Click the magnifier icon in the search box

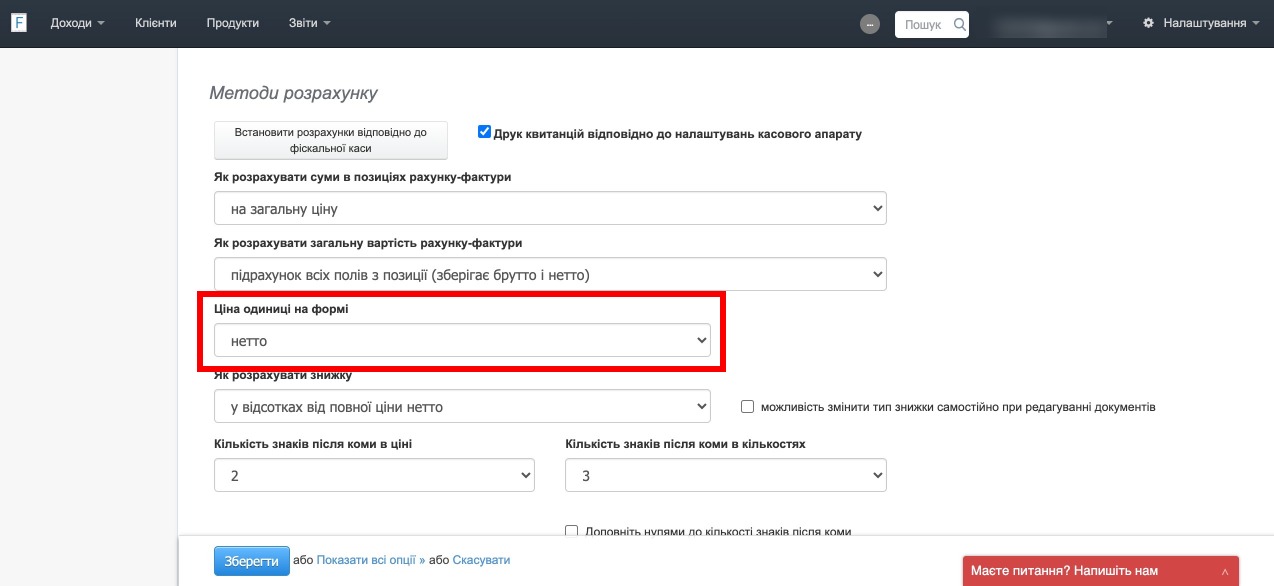coord(959,24)
